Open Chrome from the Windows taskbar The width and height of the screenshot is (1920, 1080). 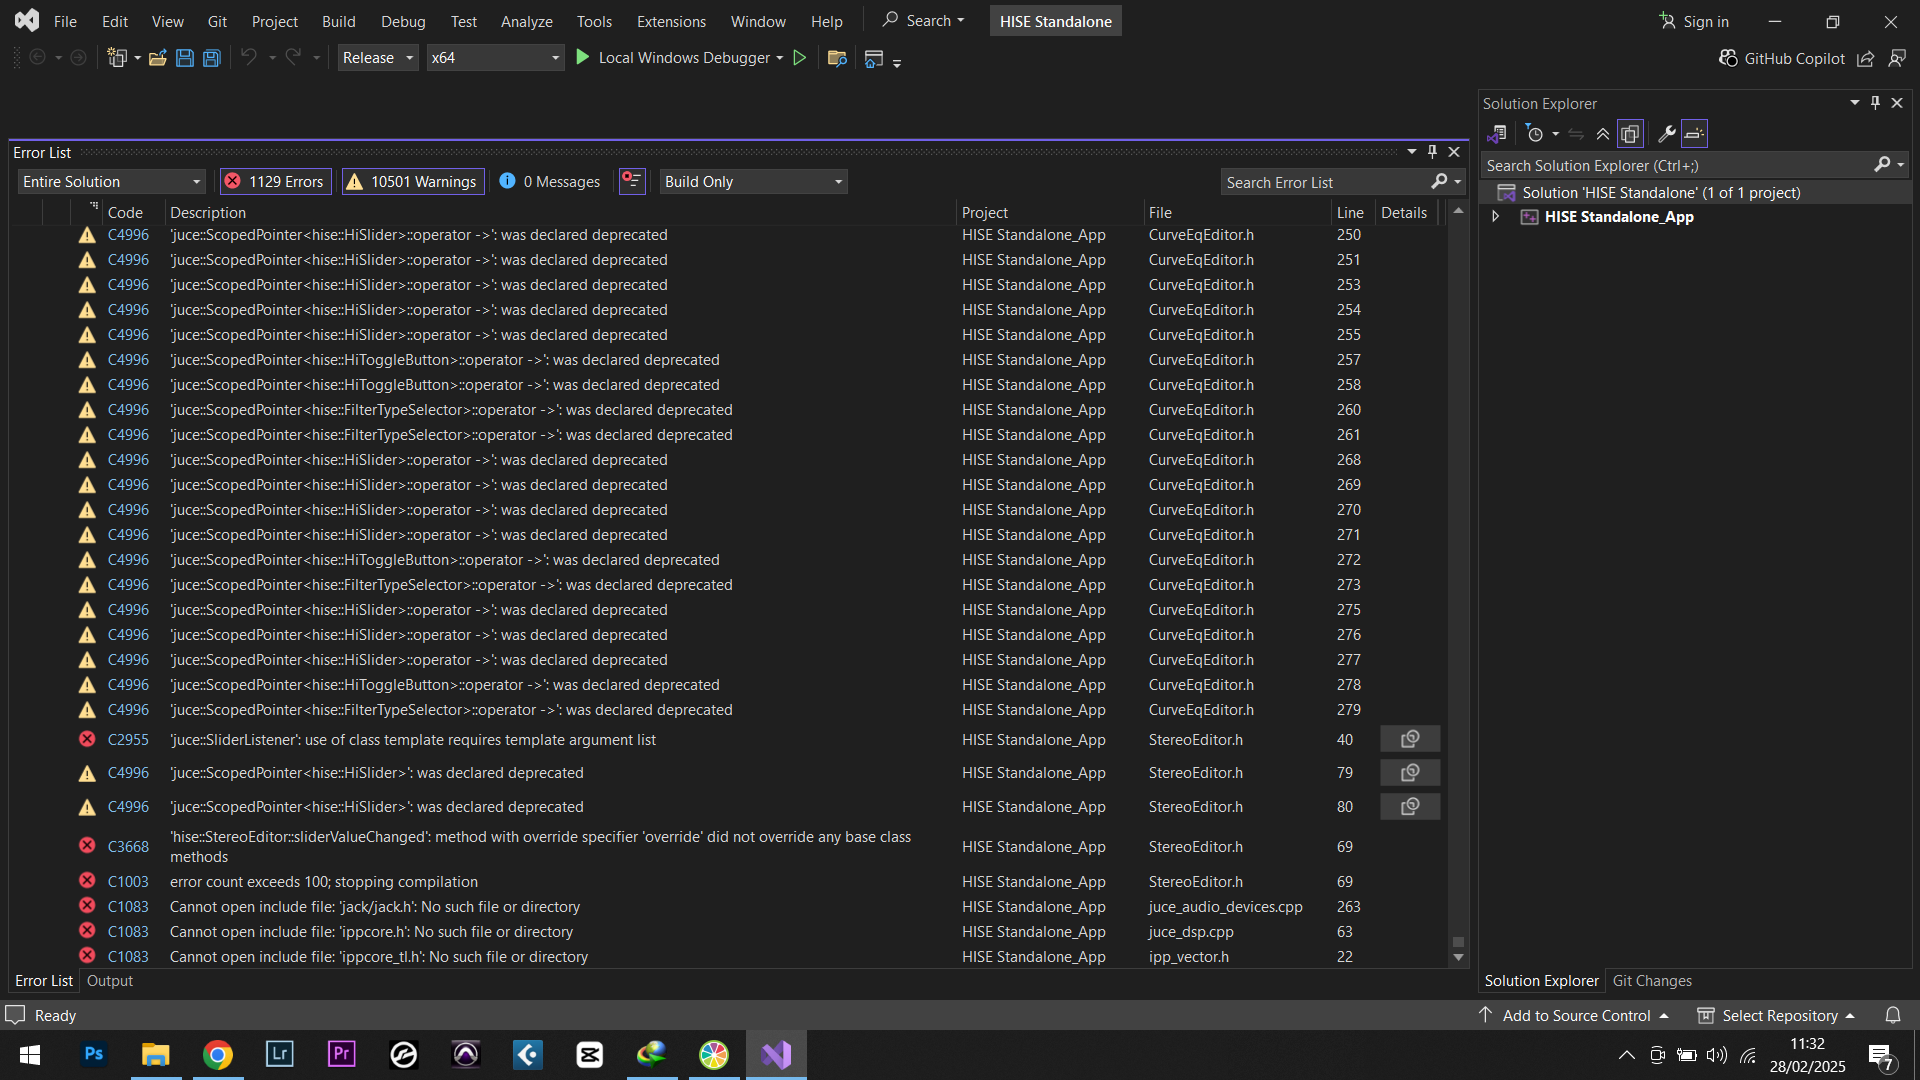(x=218, y=1054)
